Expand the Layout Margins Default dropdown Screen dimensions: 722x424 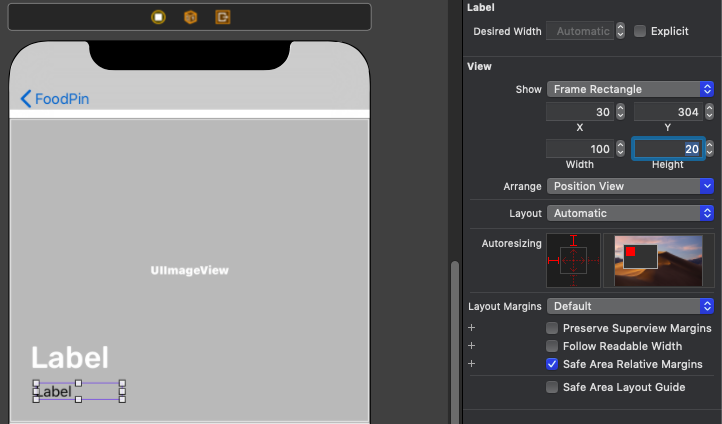630,306
